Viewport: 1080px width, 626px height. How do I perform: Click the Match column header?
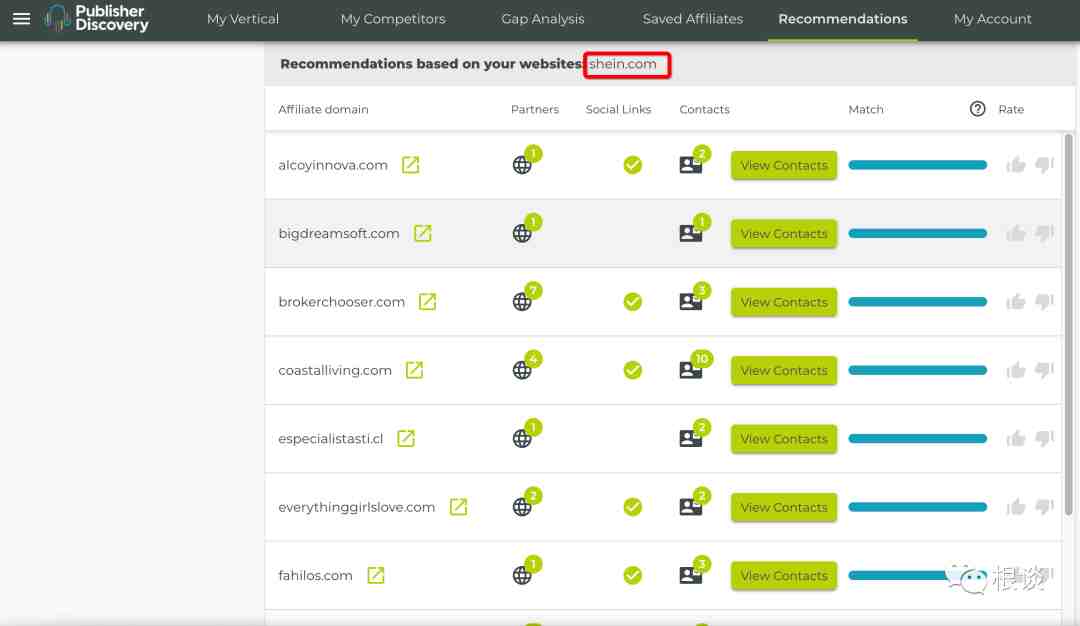pyautogui.click(x=866, y=109)
